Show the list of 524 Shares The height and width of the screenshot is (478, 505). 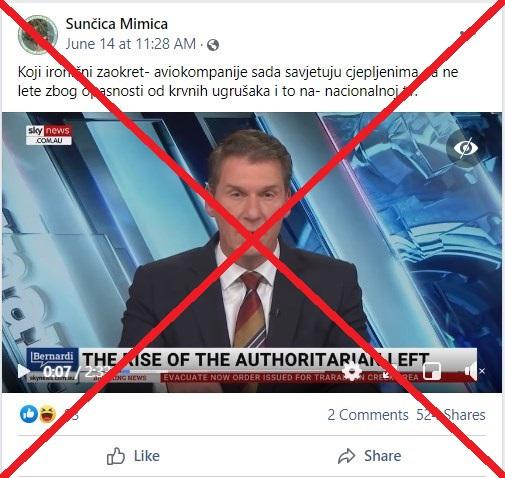click(x=451, y=415)
